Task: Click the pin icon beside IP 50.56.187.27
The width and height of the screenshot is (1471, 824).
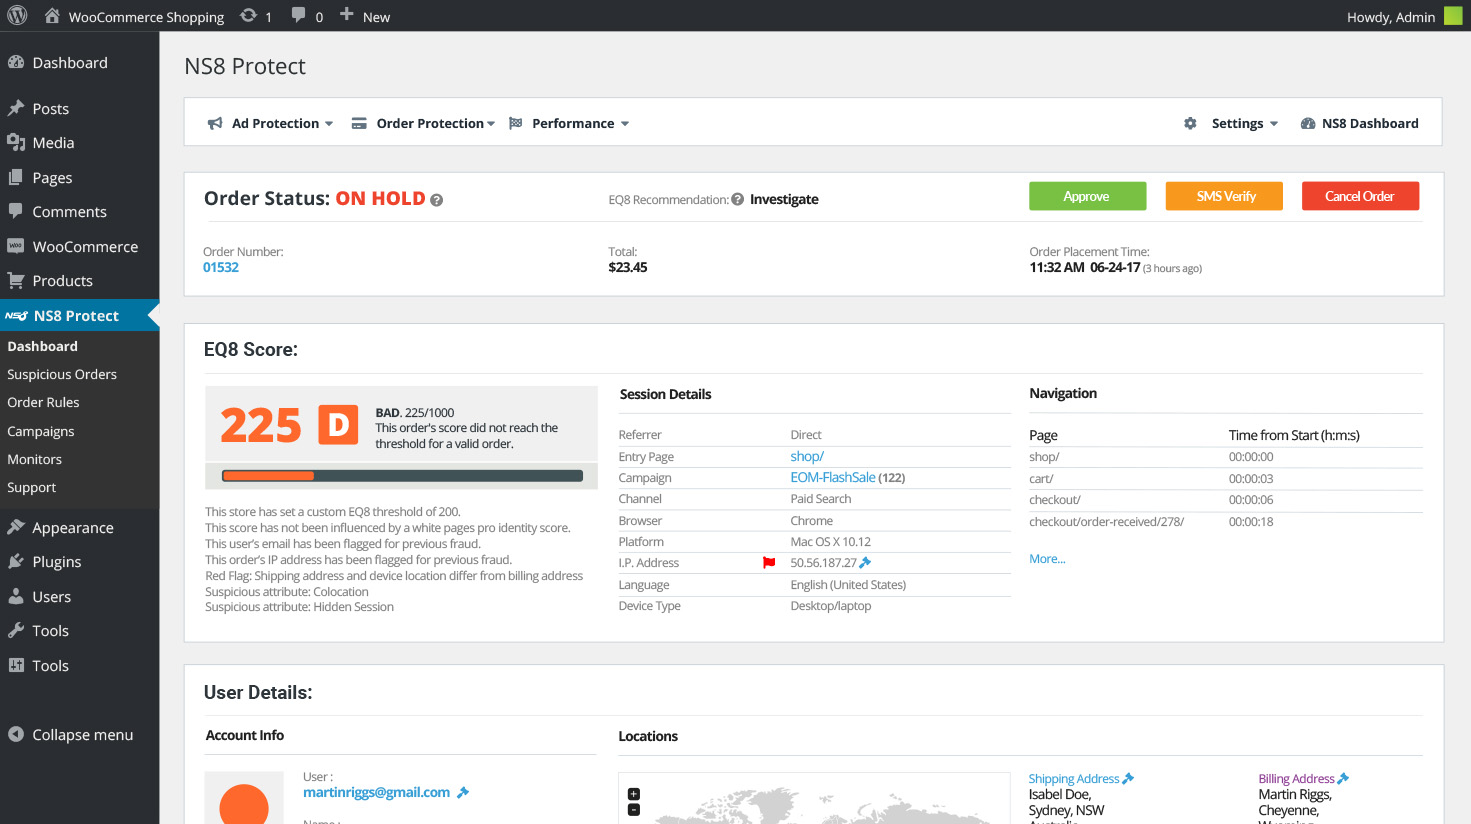Action: [866, 563]
